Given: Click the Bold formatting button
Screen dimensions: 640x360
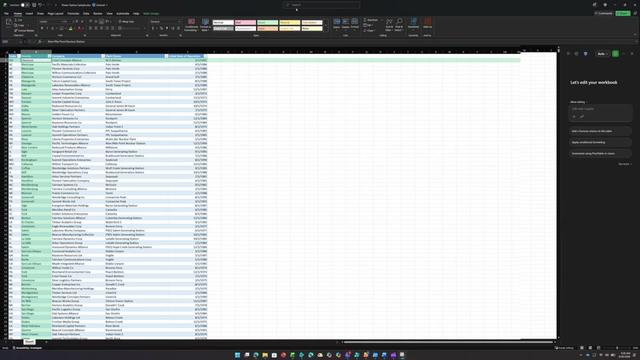Looking at the screenshot, I should (42, 29).
